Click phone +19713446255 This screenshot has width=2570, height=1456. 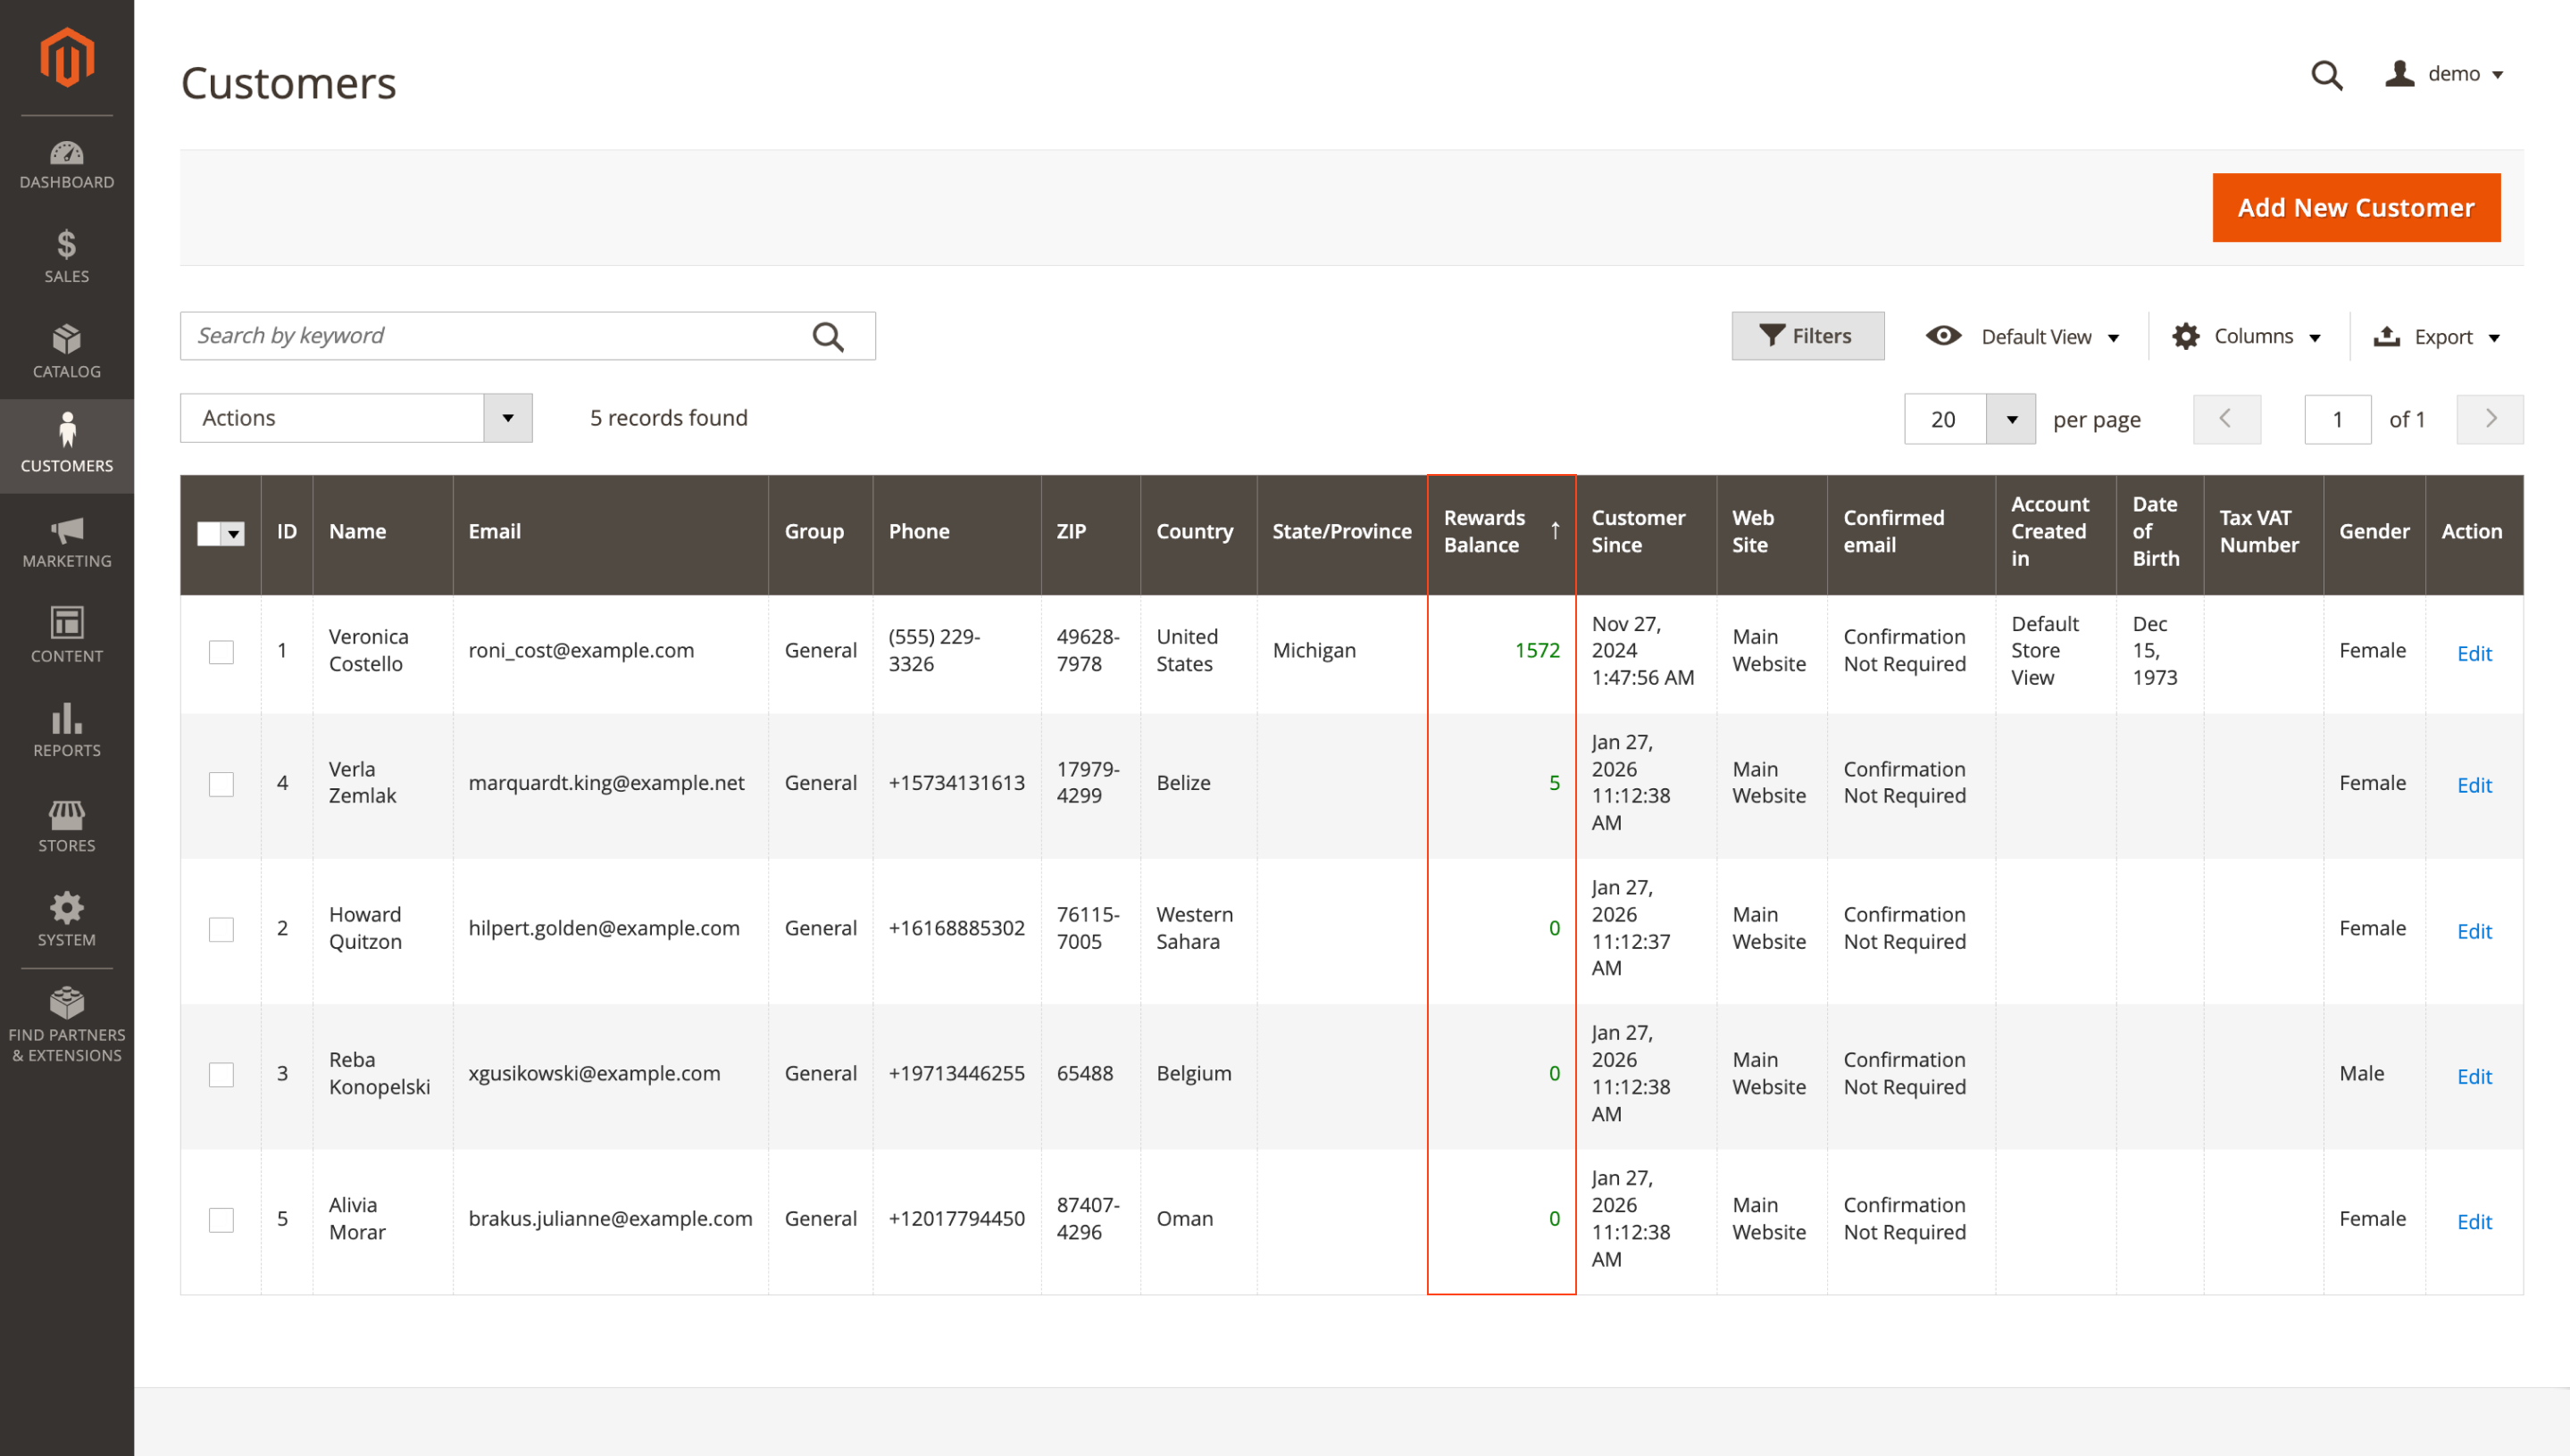click(x=957, y=1074)
